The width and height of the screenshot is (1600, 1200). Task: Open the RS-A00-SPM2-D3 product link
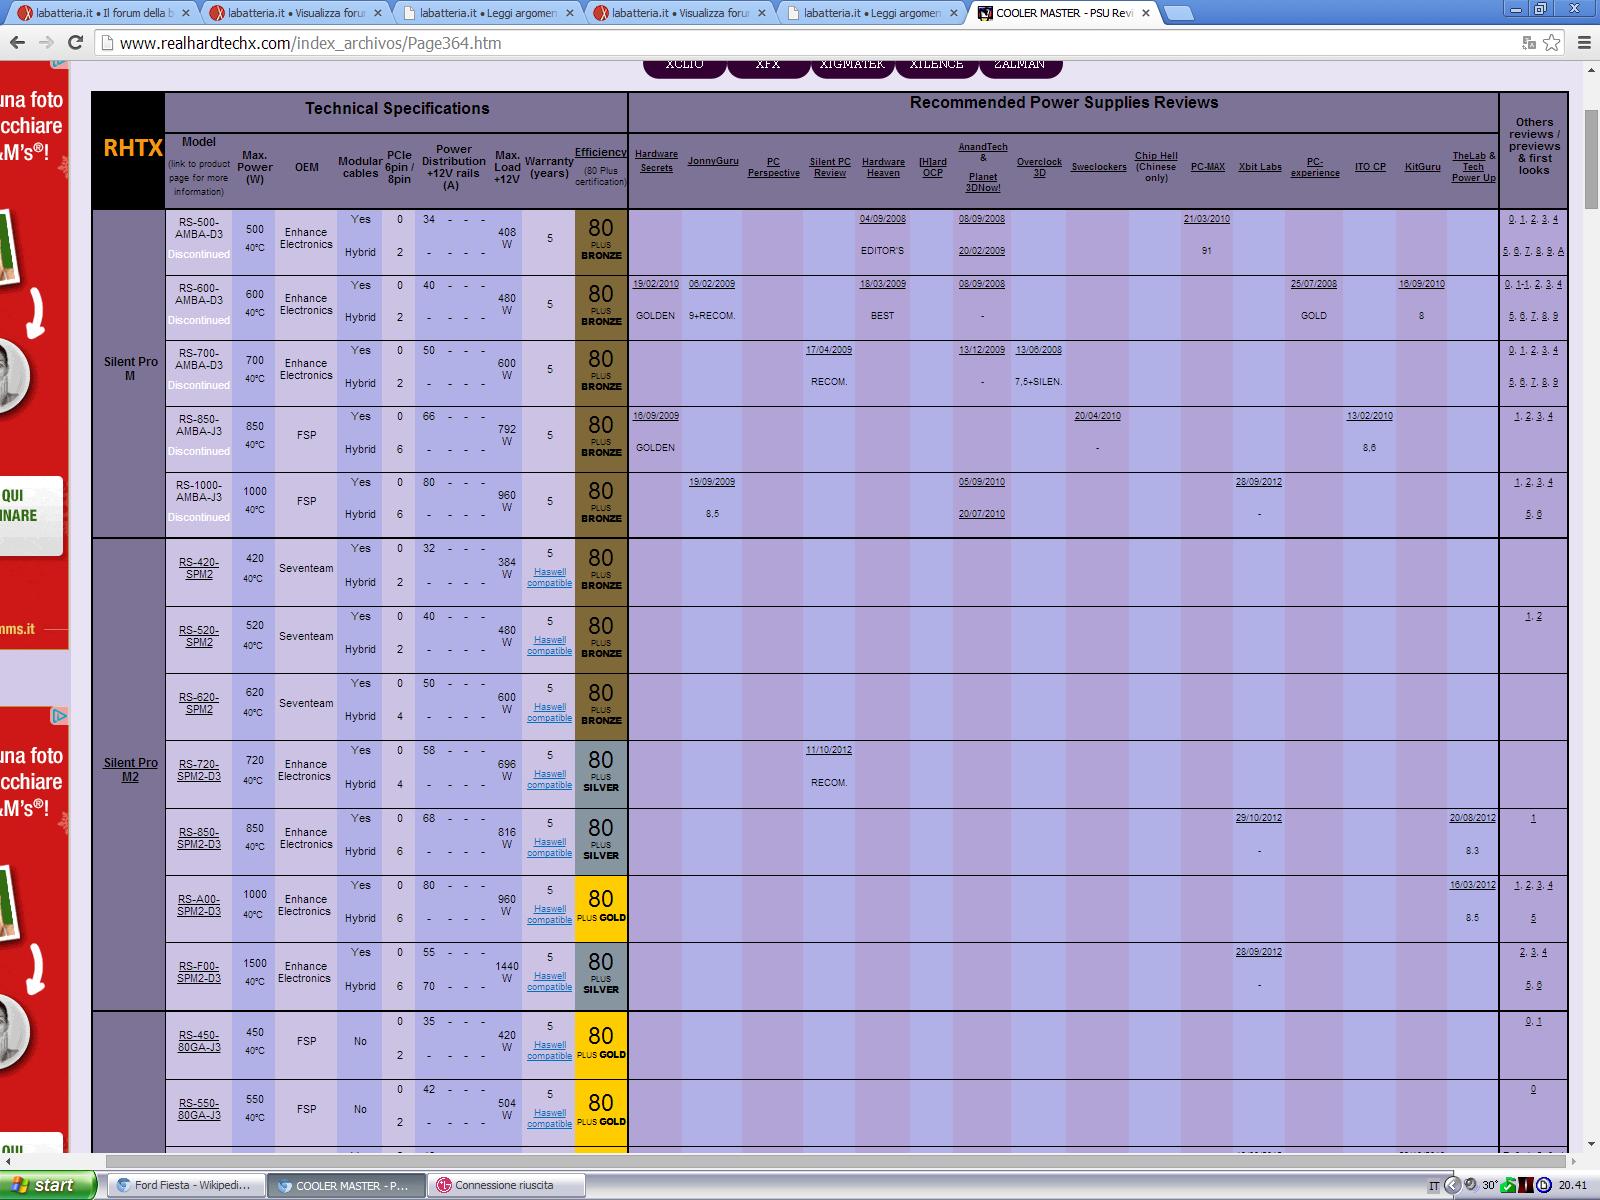point(199,905)
